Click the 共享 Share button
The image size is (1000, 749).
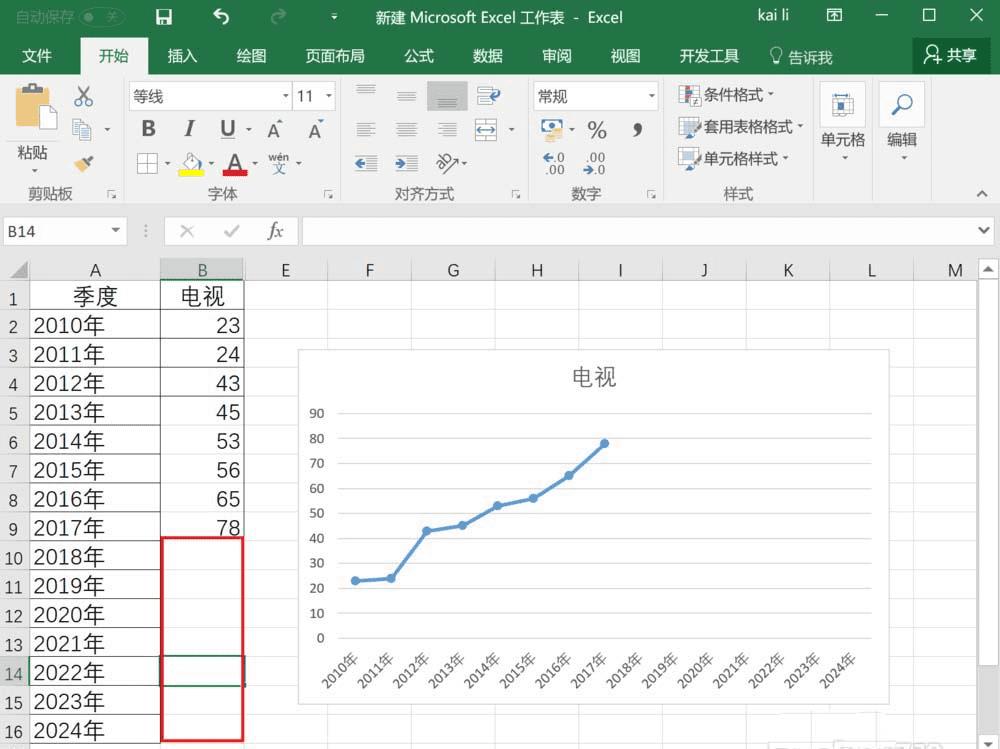(x=950, y=56)
